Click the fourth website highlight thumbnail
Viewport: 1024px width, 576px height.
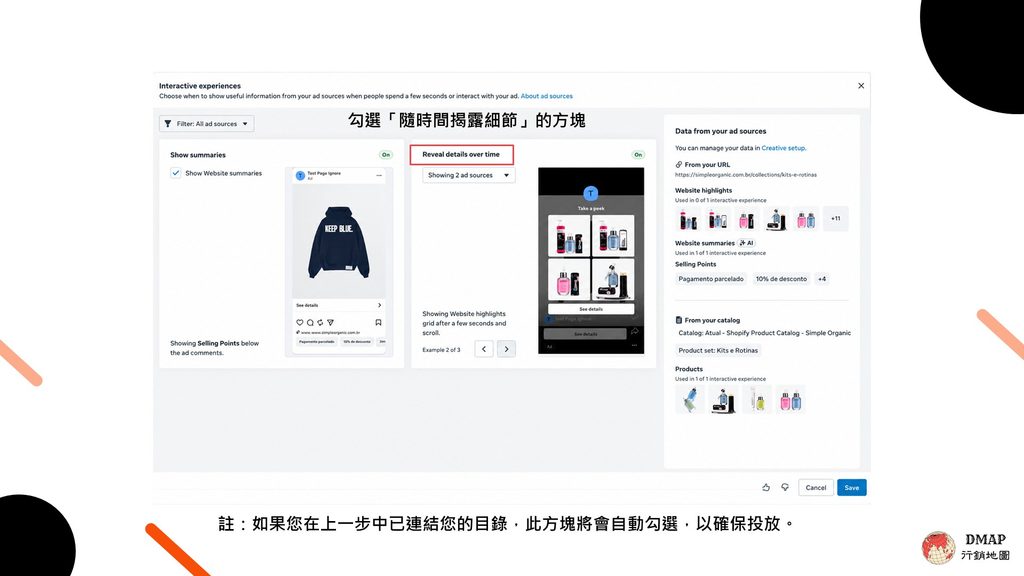[776, 219]
